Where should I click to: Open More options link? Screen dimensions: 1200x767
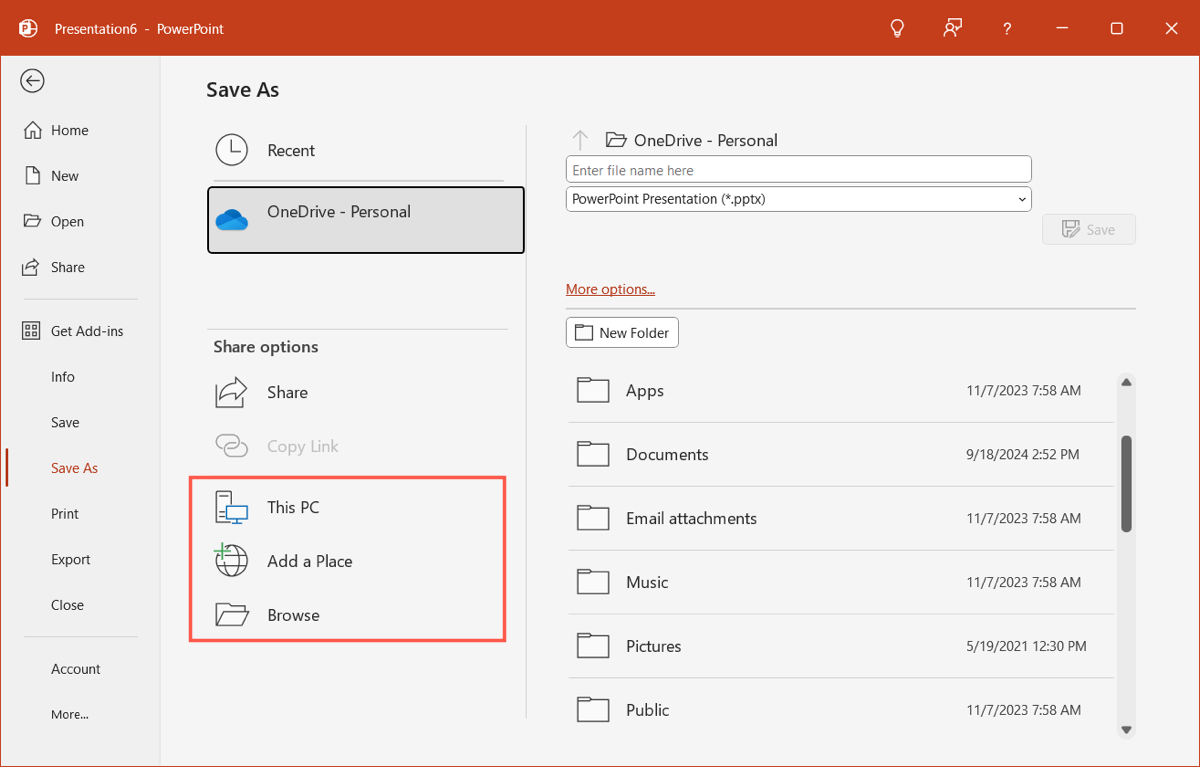point(610,289)
